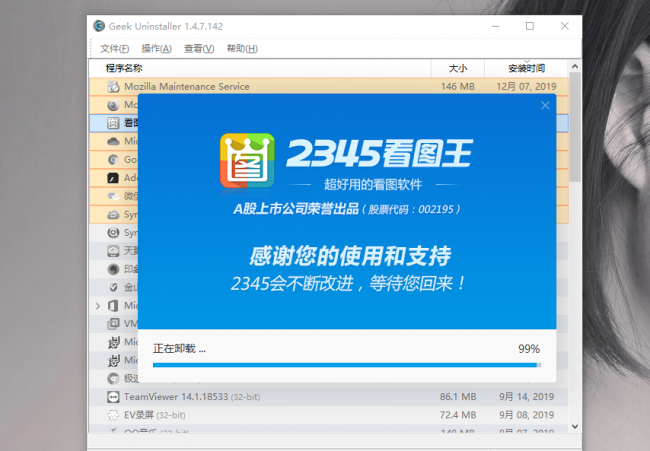650x451 pixels.
Task: Sort list by 安装时间 column header
Action: [526, 68]
